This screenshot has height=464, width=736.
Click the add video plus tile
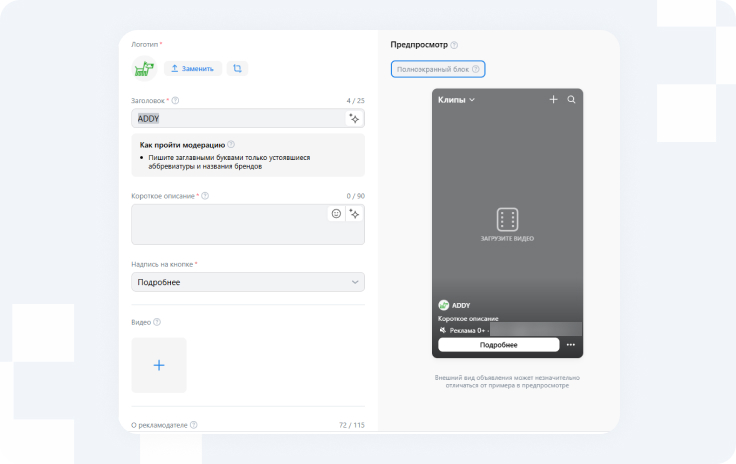tap(158, 365)
